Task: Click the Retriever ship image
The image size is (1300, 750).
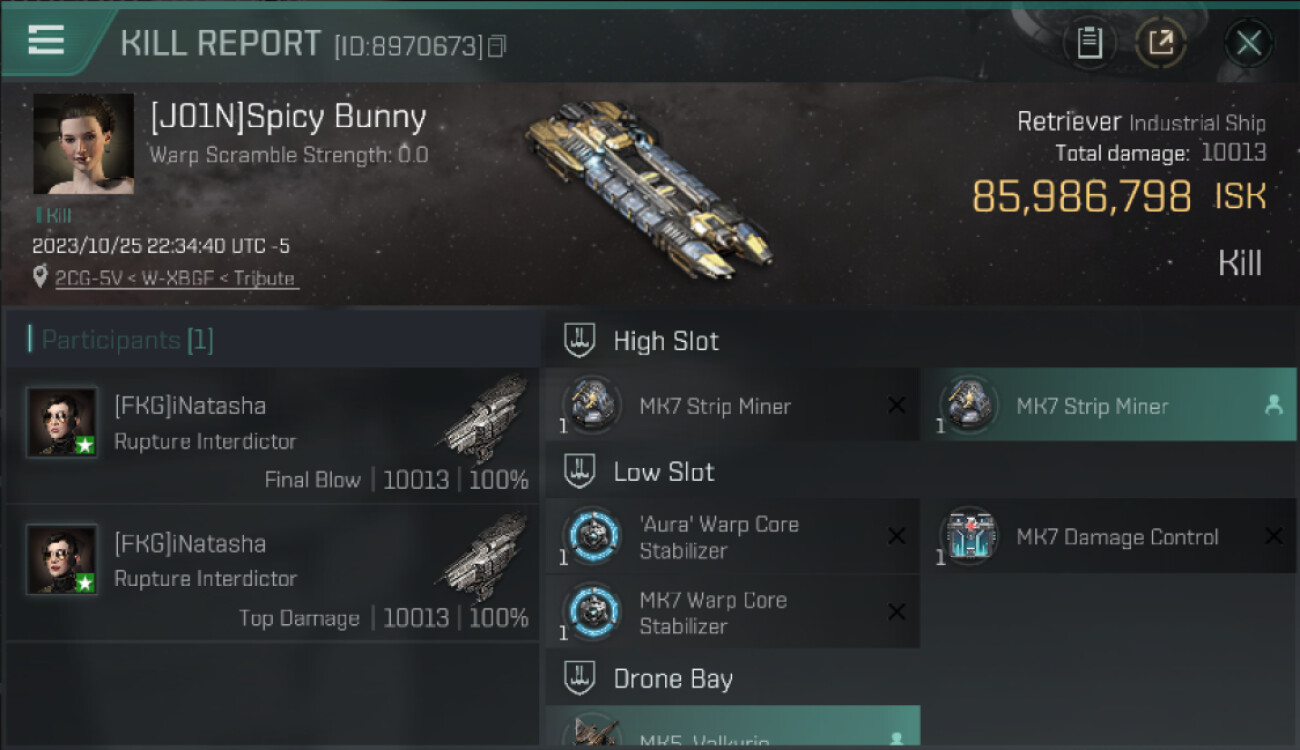Action: [649, 192]
